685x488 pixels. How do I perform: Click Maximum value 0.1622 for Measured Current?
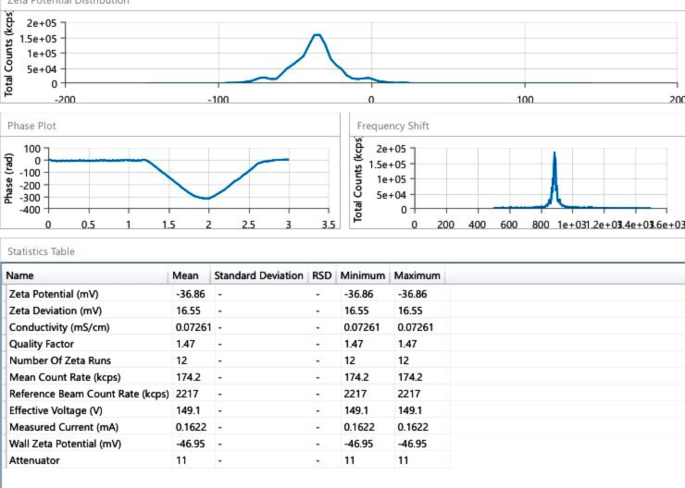point(413,427)
